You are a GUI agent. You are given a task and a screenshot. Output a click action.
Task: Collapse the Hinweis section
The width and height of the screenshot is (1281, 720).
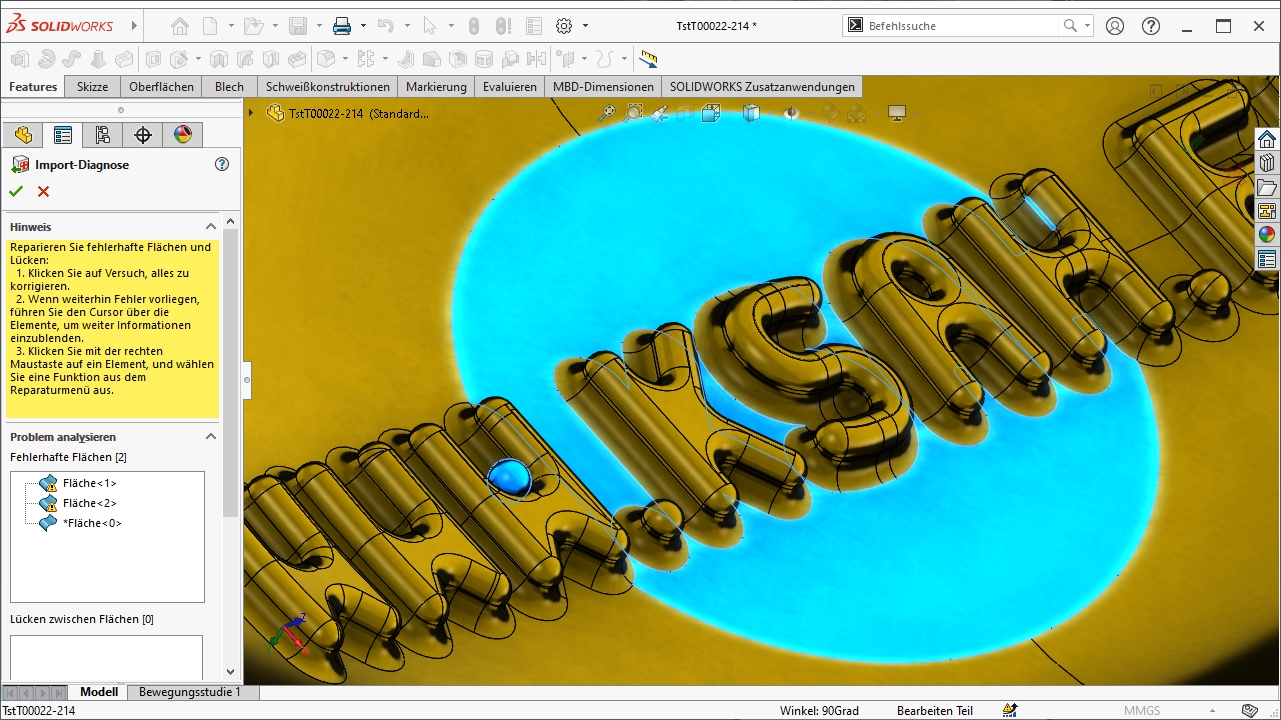click(x=211, y=227)
